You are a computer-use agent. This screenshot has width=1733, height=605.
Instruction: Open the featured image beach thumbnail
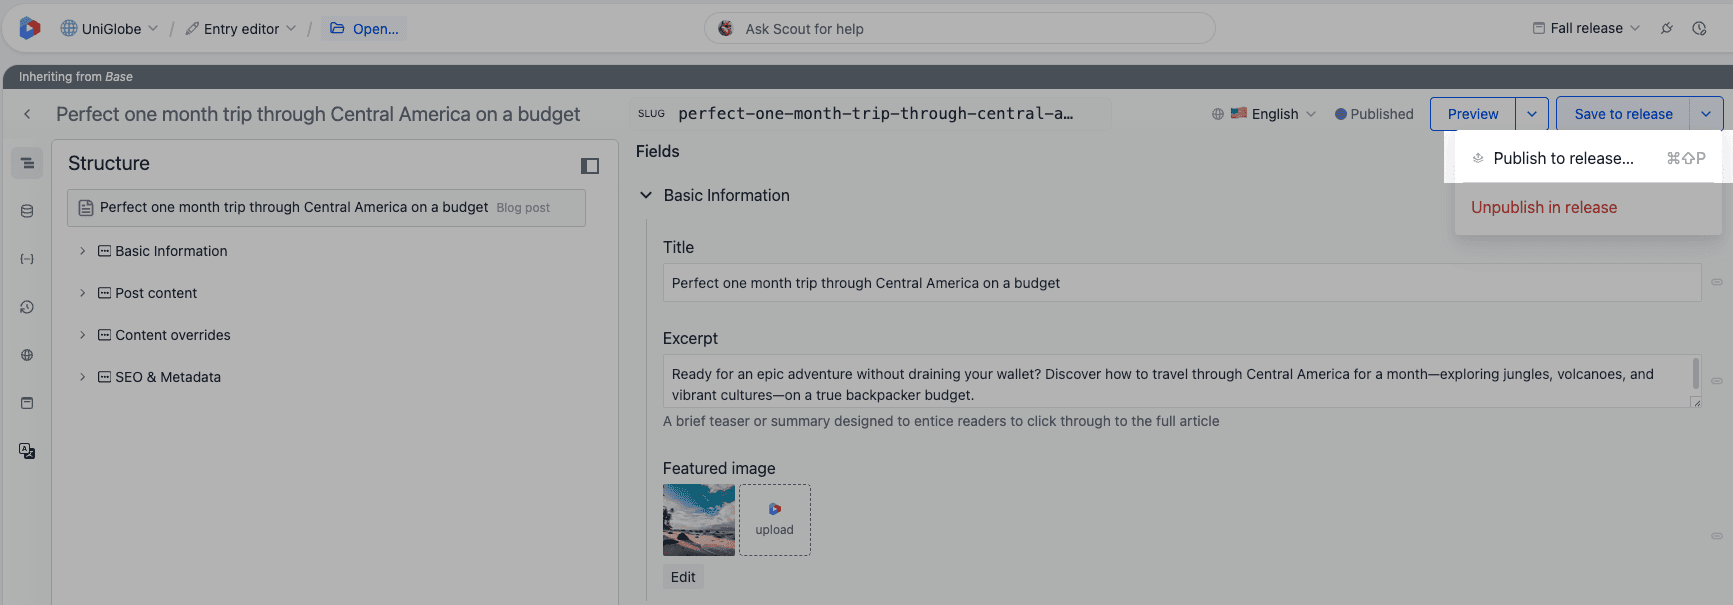click(x=699, y=520)
